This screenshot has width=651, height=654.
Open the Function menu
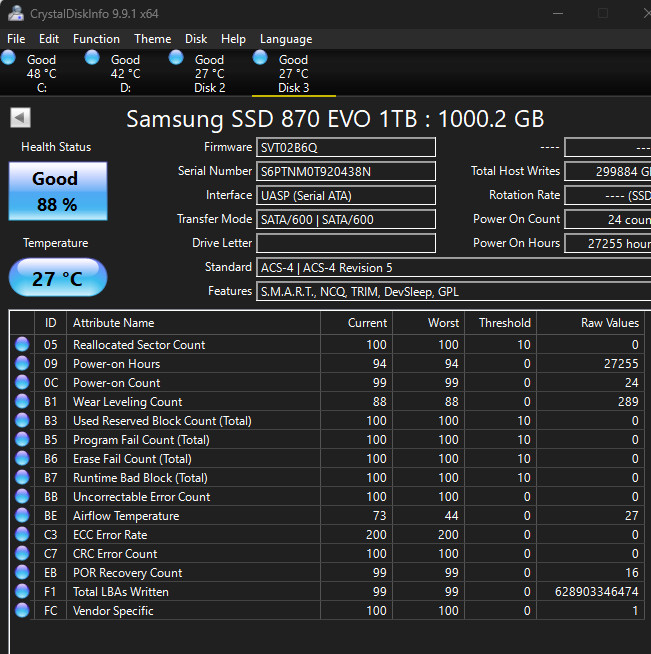click(x=96, y=39)
